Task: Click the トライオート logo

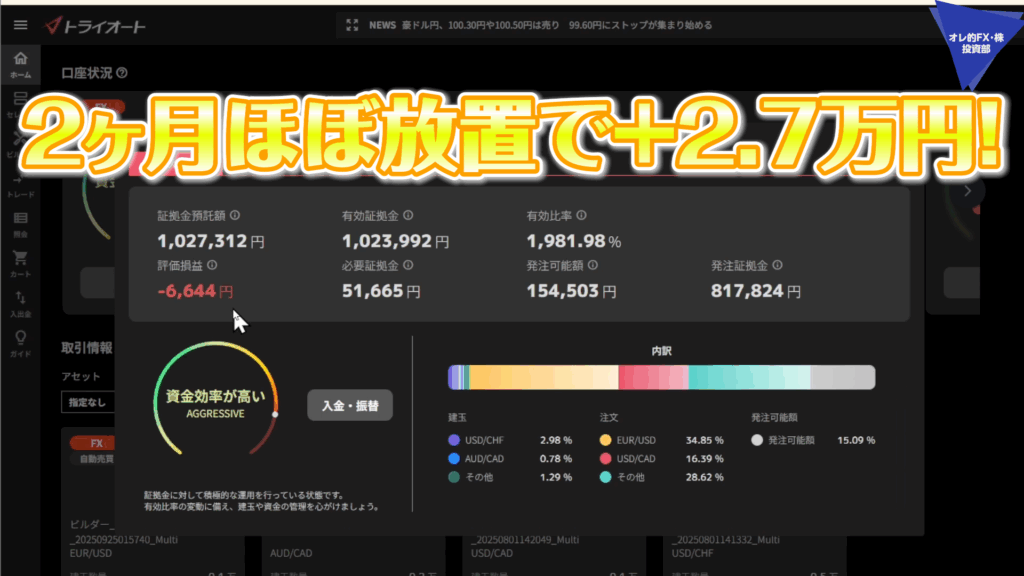Action: click(x=95, y=25)
